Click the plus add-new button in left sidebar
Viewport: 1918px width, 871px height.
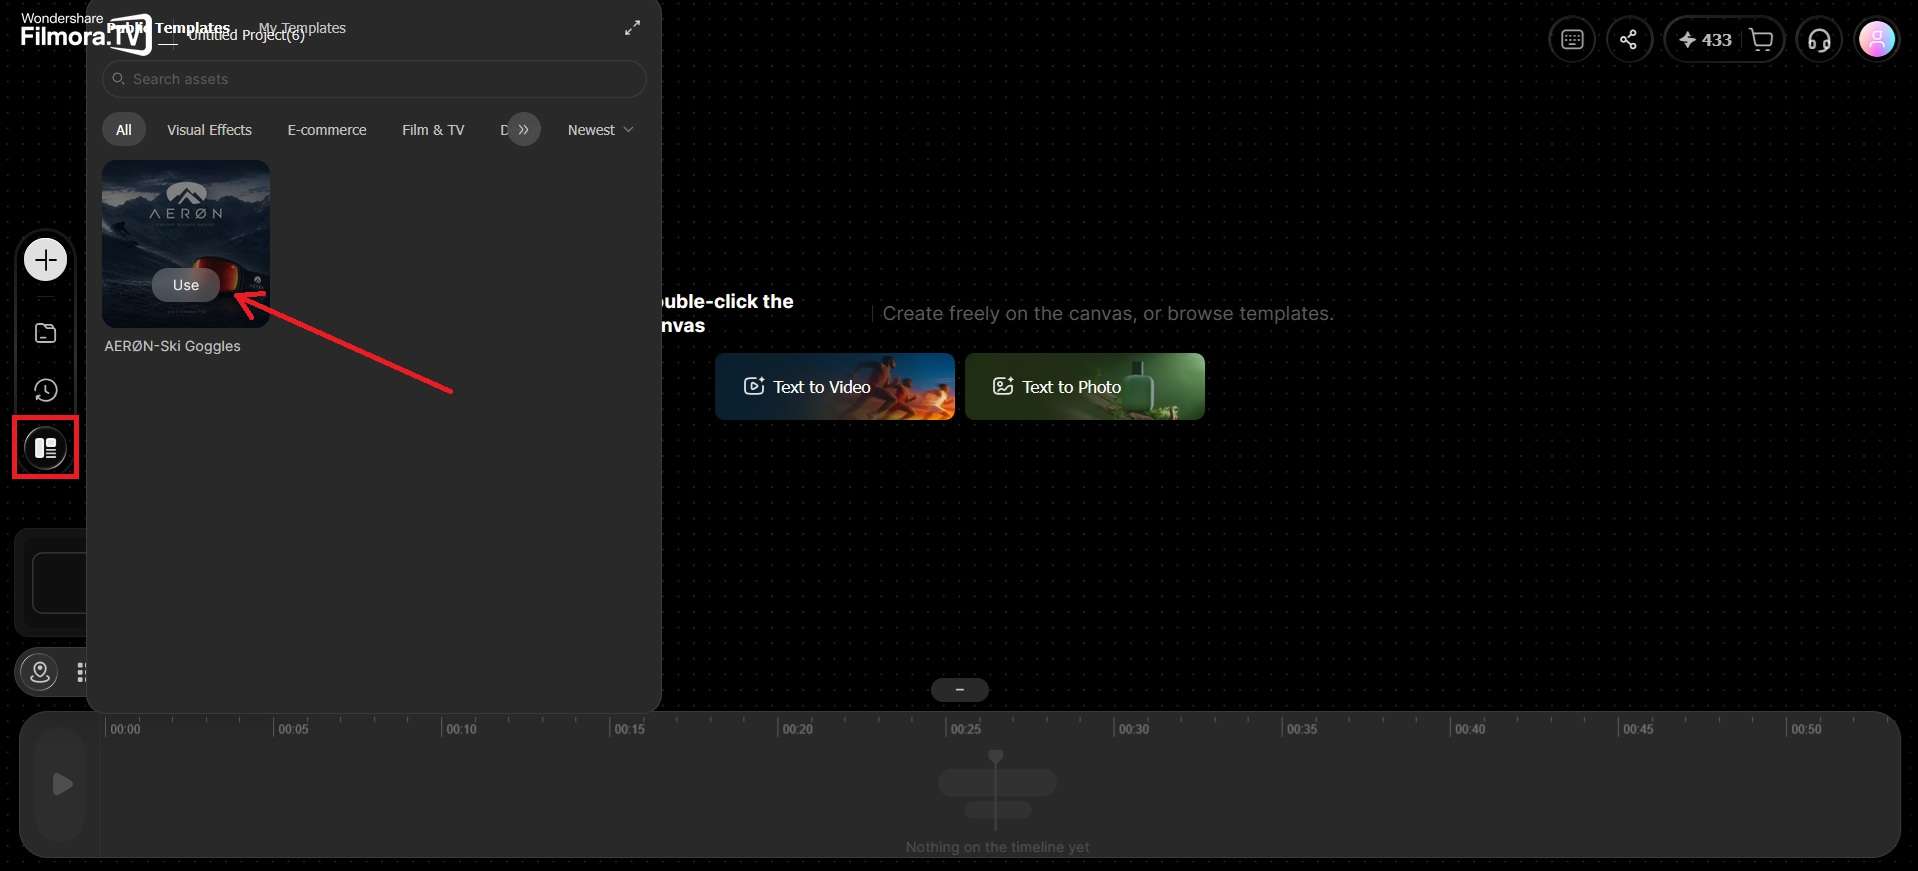(x=45, y=260)
